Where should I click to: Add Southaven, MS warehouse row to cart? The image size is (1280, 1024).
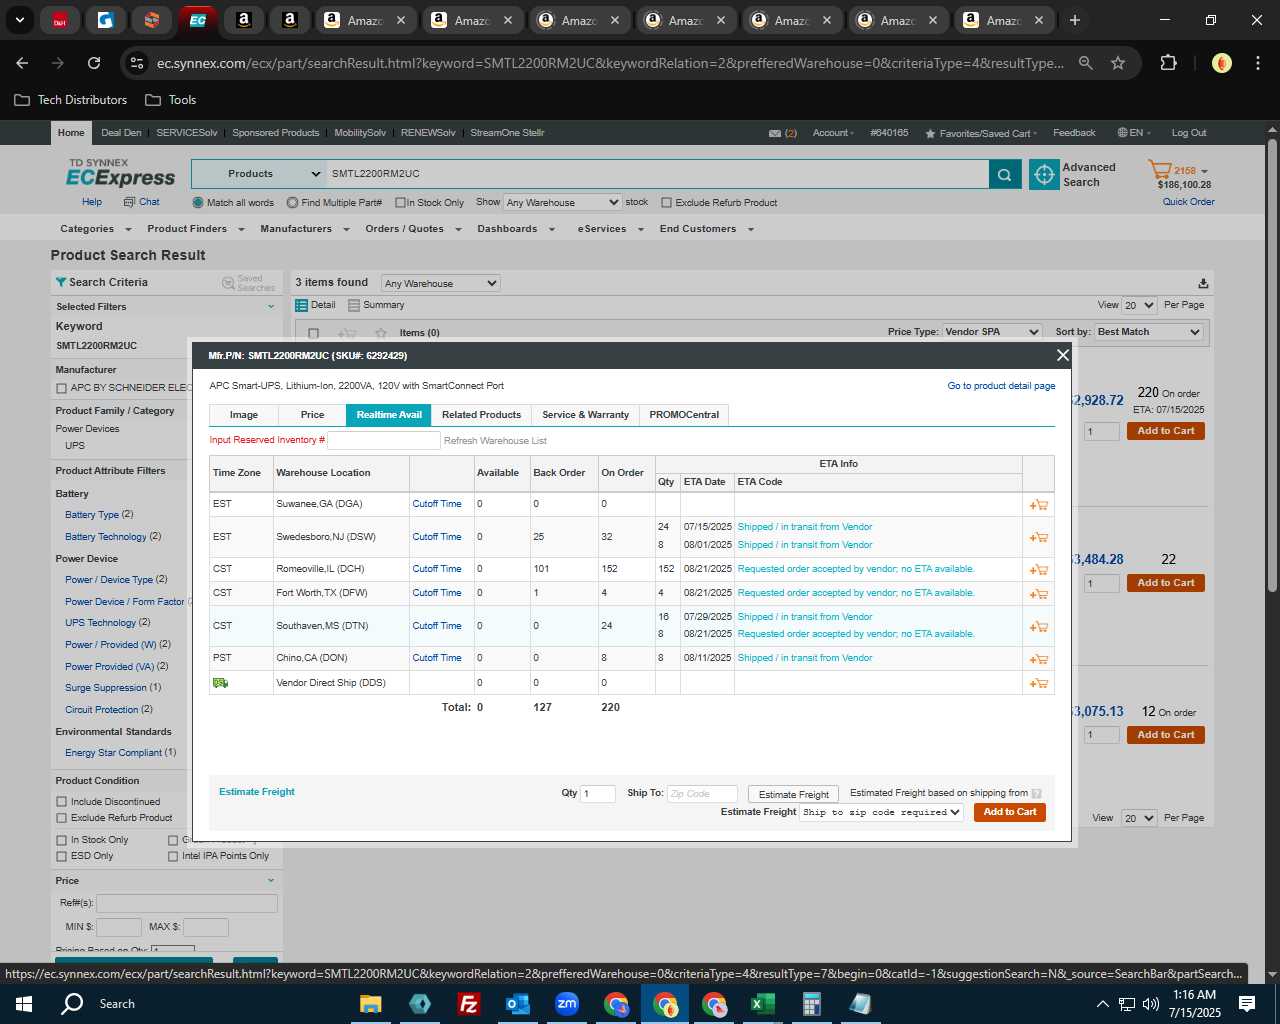point(1038,626)
